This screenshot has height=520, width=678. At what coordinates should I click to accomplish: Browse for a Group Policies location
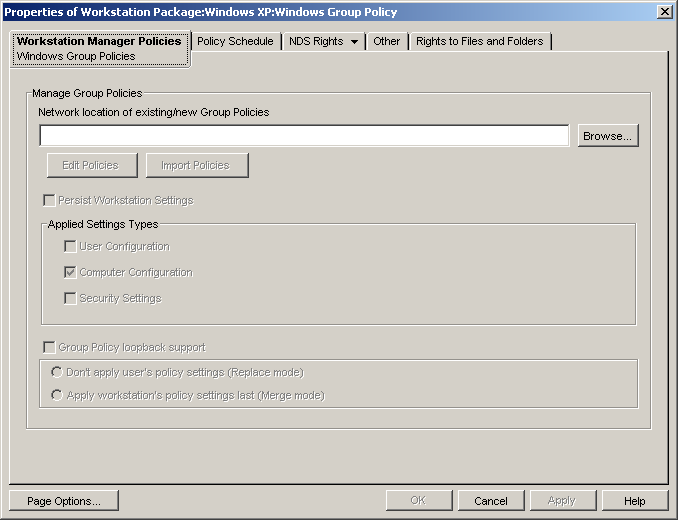[608, 136]
